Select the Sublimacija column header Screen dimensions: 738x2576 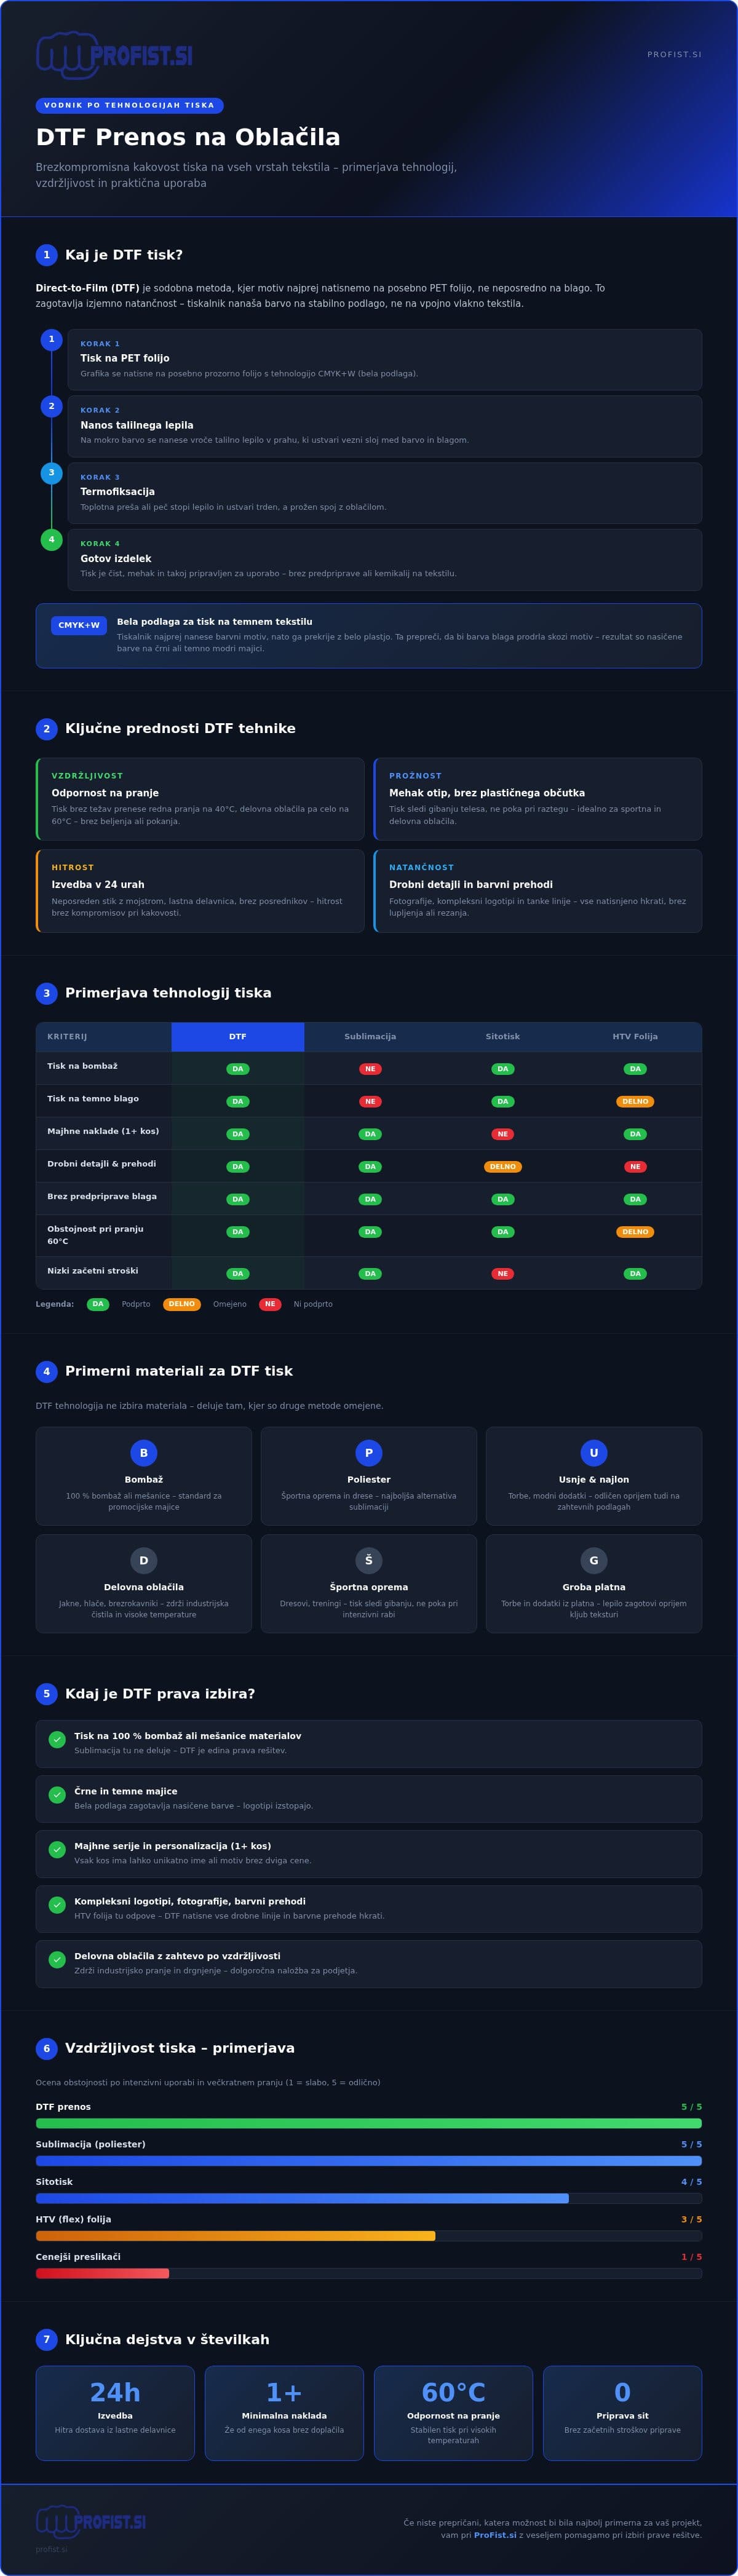(x=370, y=1037)
